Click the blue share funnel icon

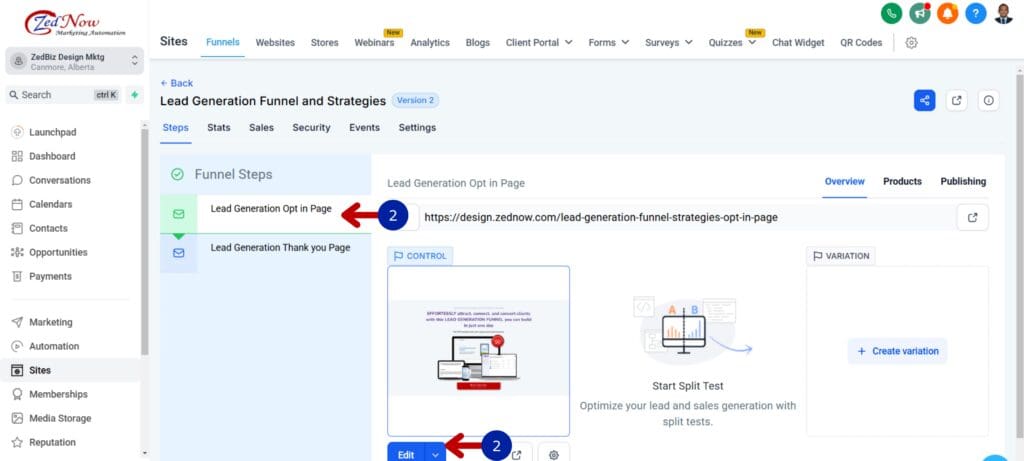click(x=925, y=101)
